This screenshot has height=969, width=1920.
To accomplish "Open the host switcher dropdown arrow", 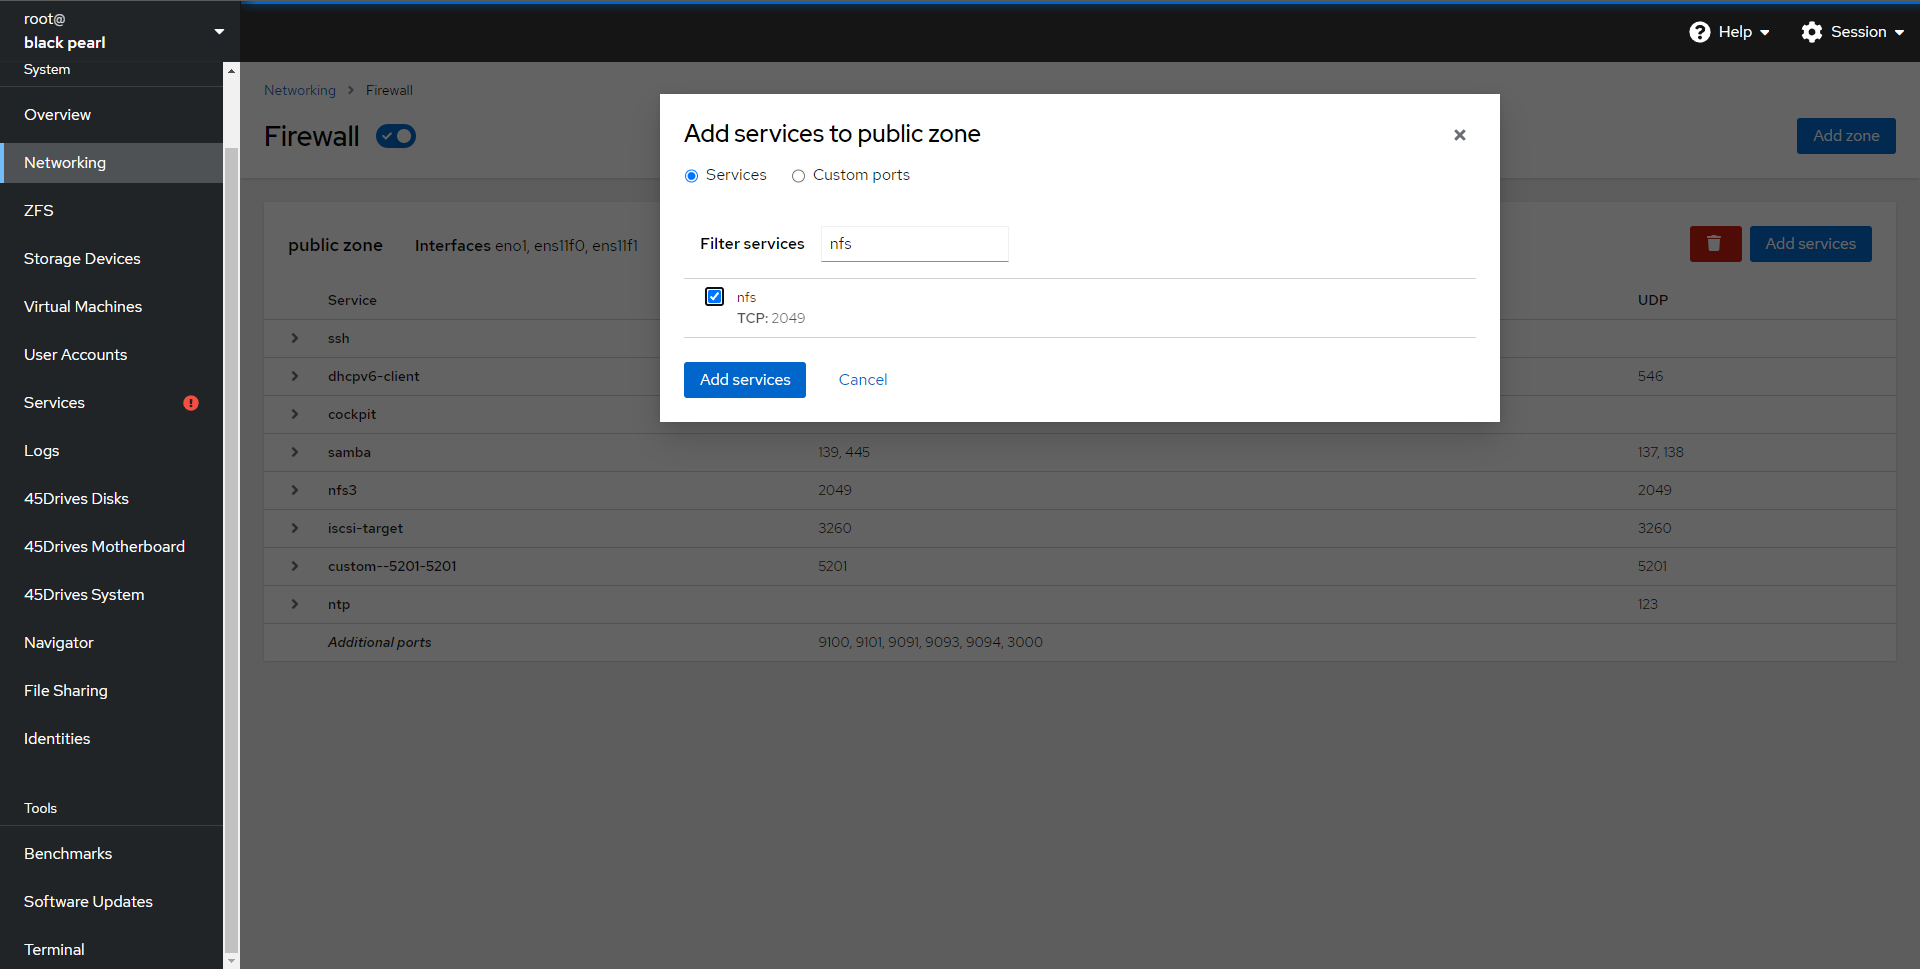I will pos(219,32).
